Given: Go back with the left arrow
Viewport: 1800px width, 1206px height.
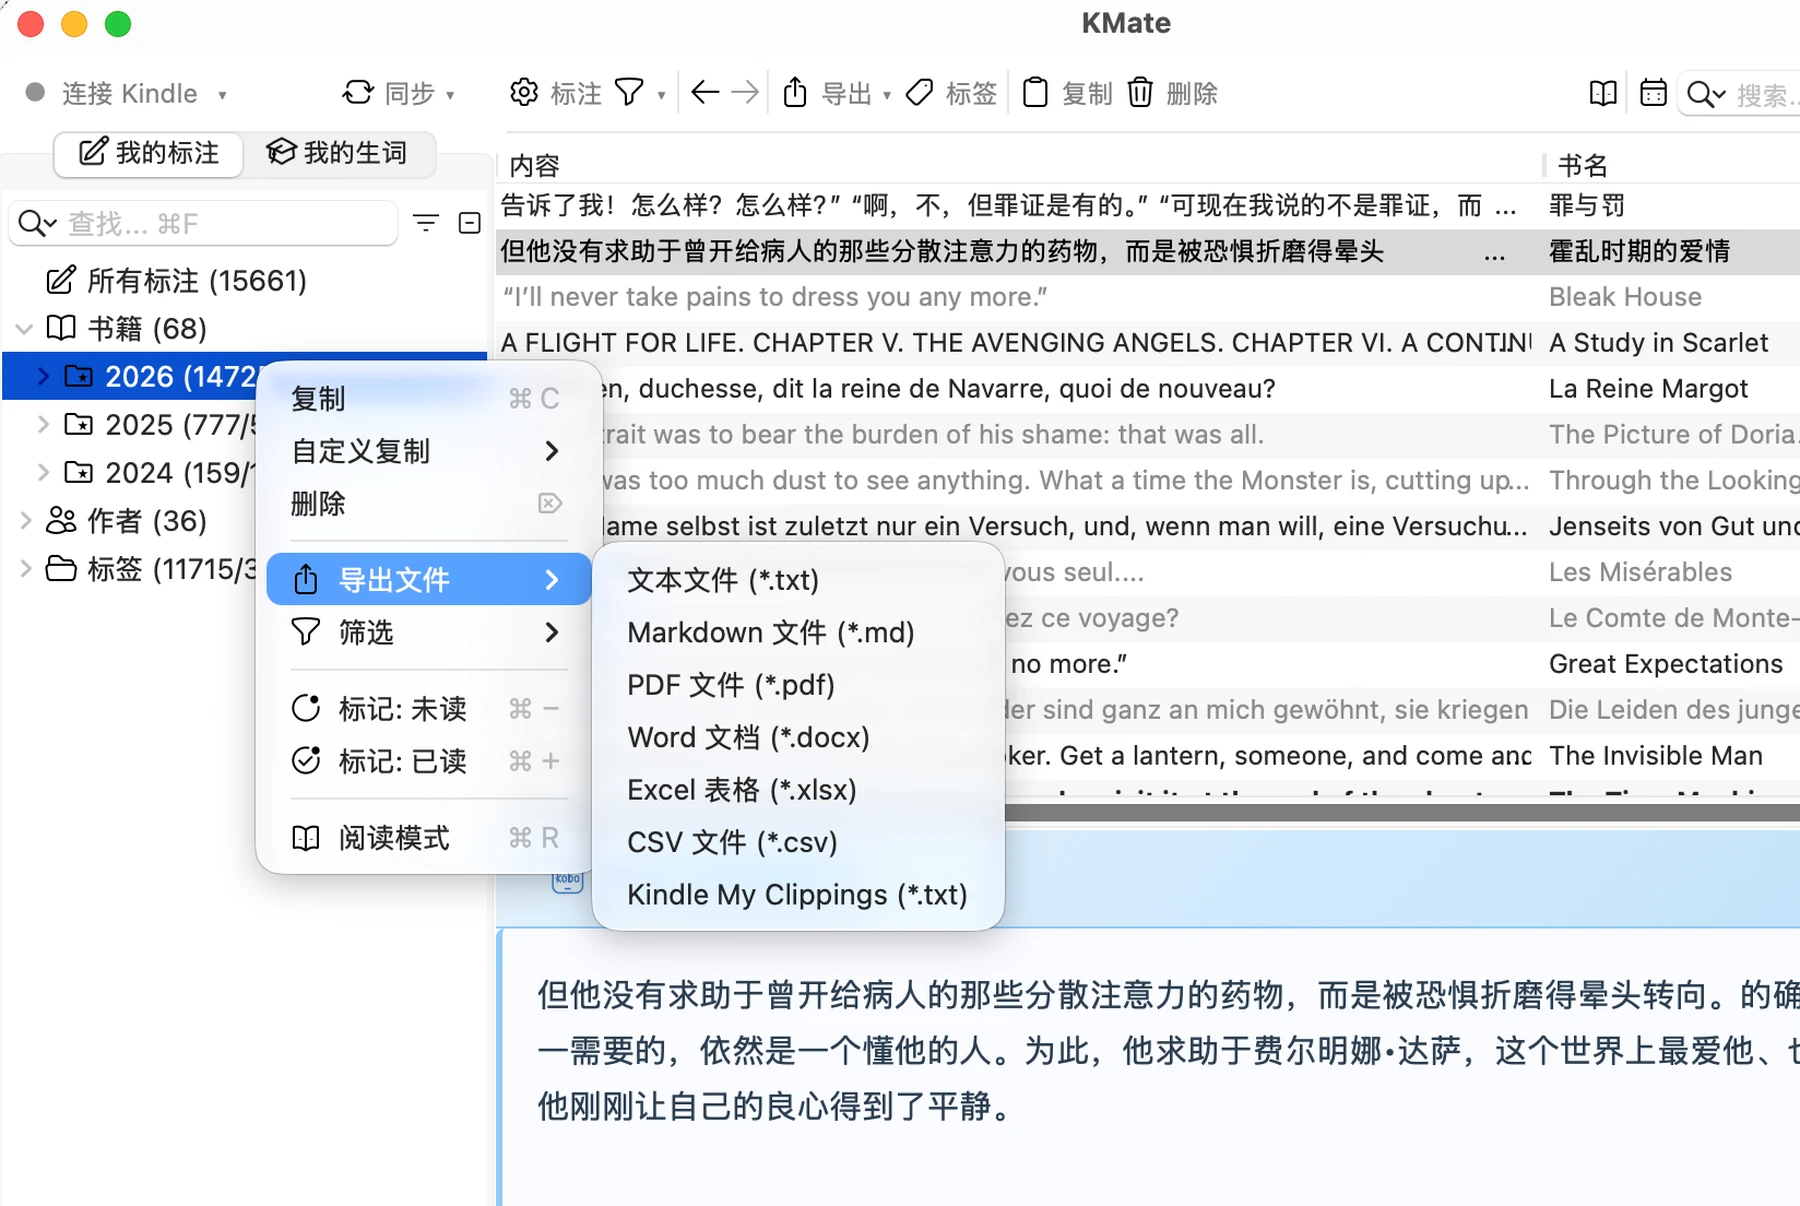Looking at the screenshot, I should coord(705,93).
